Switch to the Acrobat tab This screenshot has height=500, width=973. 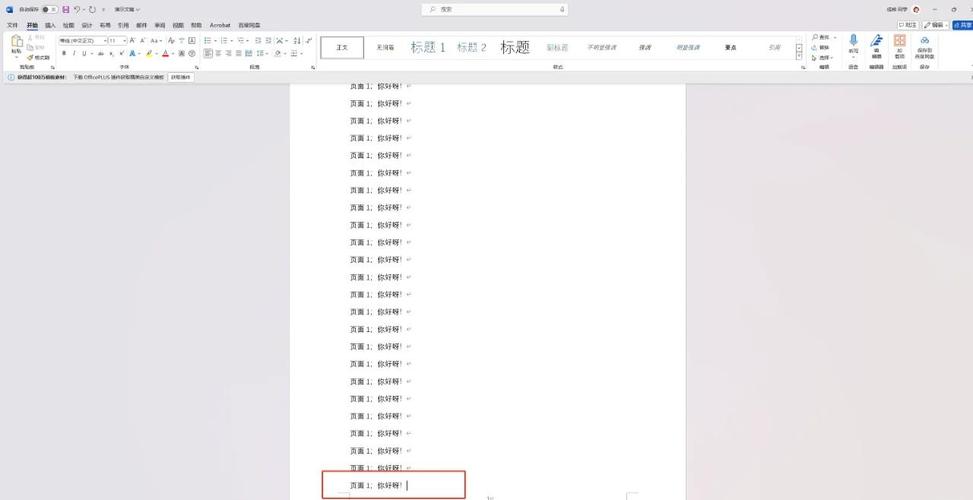click(220, 25)
